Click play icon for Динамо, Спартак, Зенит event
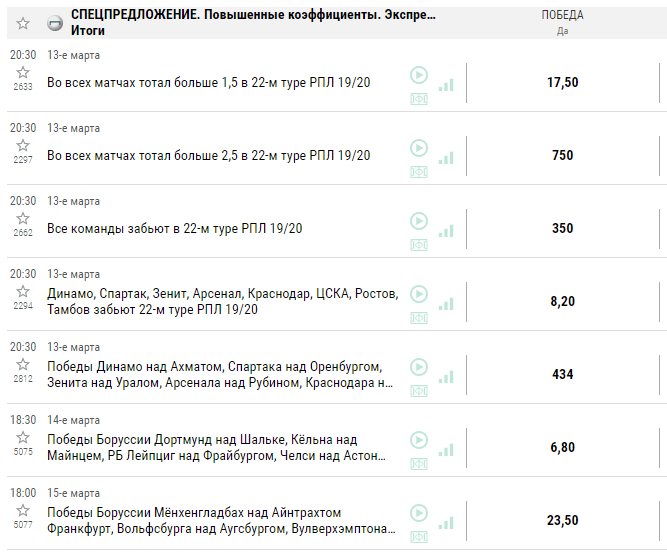Viewport: 667px width, 556px height. [419, 293]
